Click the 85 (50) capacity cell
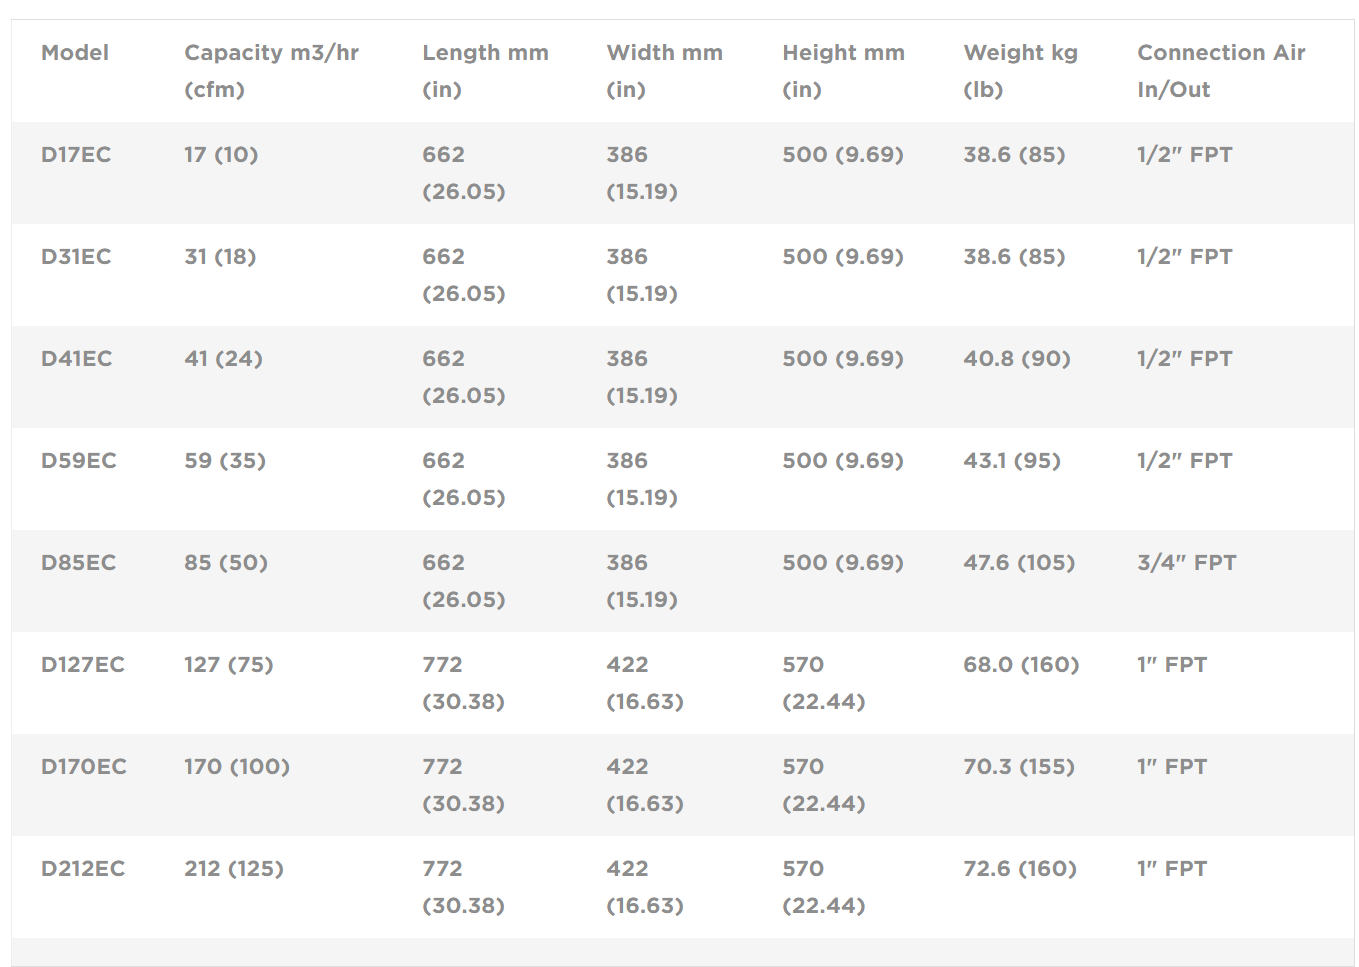Screen dimensions: 1359x967 click(226, 563)
